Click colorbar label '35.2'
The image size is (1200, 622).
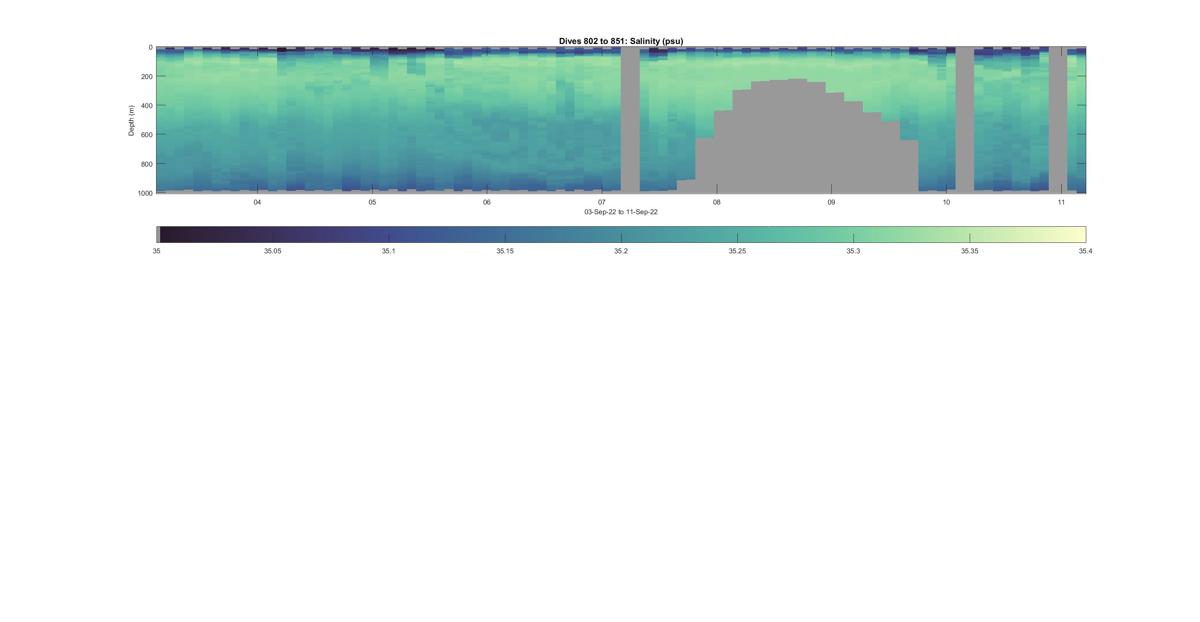(621, 251)
